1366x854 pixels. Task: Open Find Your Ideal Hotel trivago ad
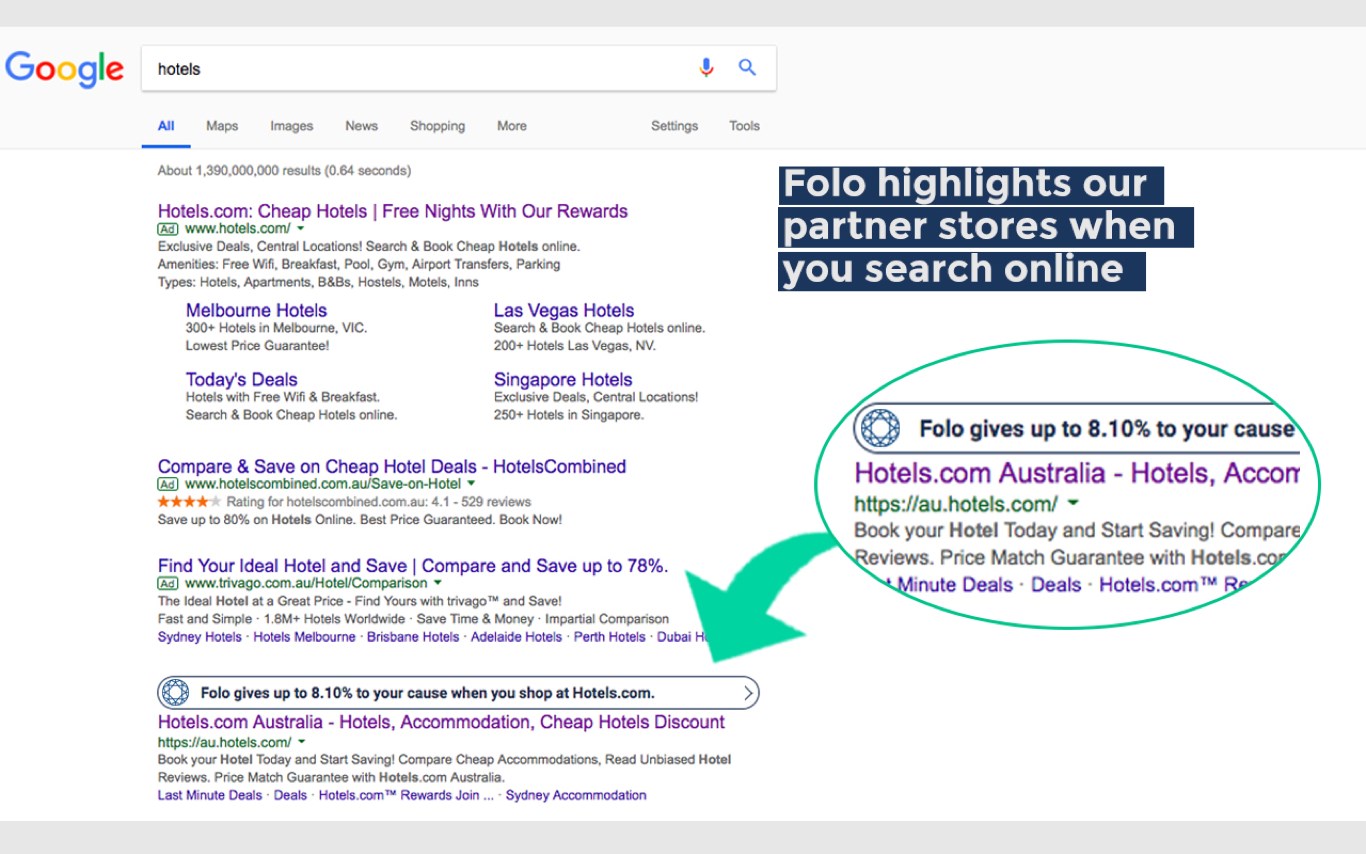click(x=413, y=566)
